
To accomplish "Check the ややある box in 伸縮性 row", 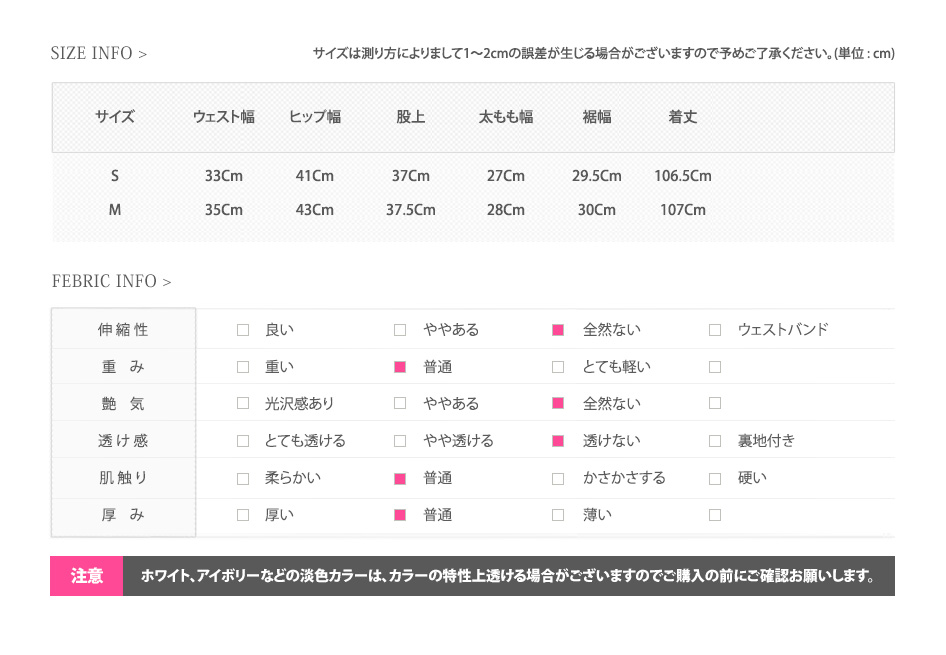I will (x=399, y=330).
